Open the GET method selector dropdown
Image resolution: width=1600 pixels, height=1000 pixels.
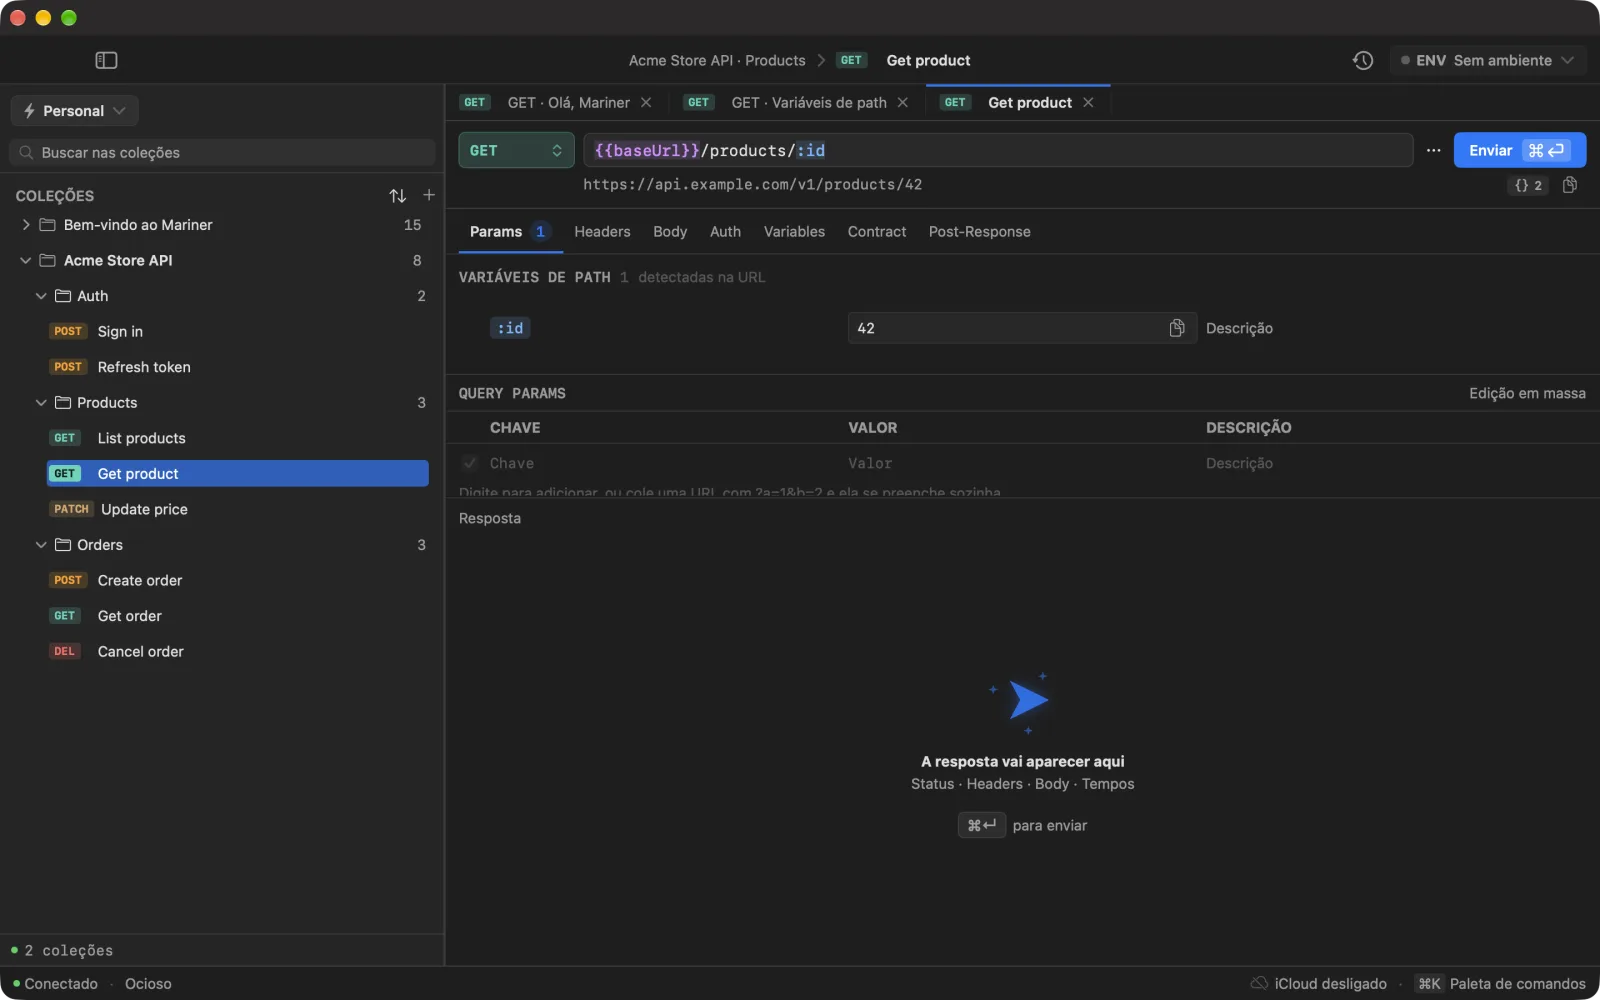pos(516,150)
